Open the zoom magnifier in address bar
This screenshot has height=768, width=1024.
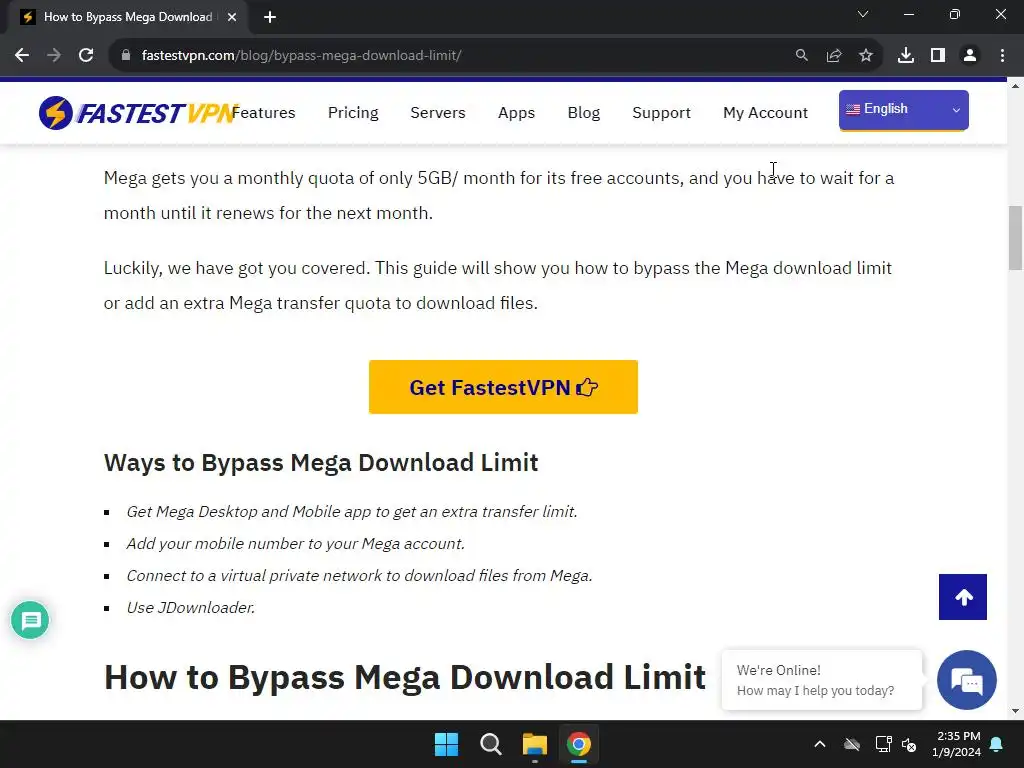point(801,56)
